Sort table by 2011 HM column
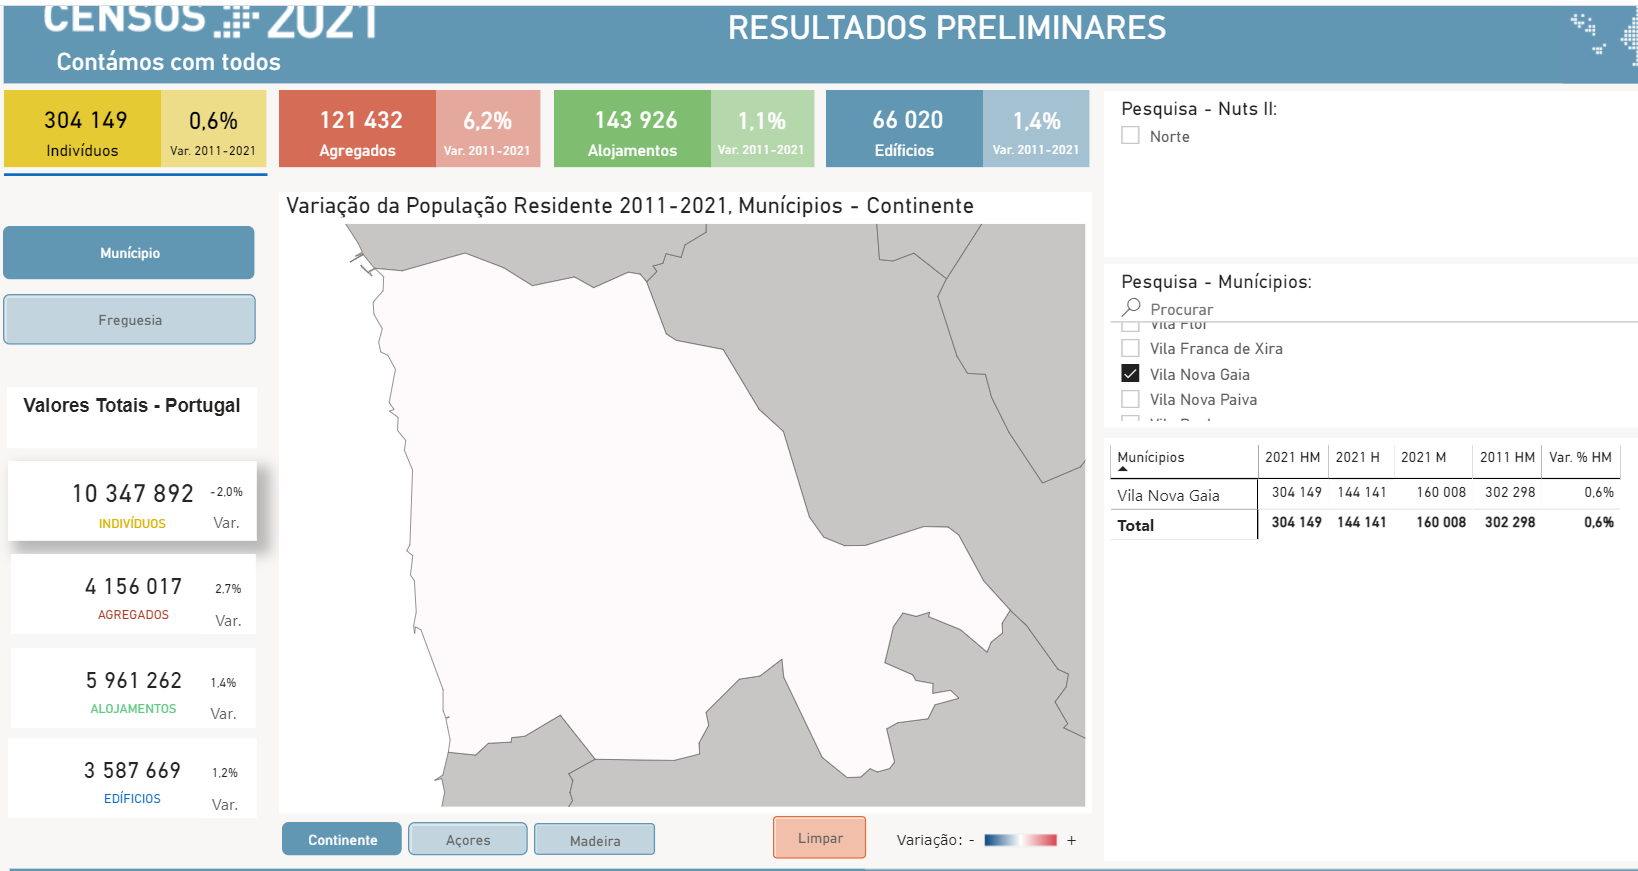 1507,458
